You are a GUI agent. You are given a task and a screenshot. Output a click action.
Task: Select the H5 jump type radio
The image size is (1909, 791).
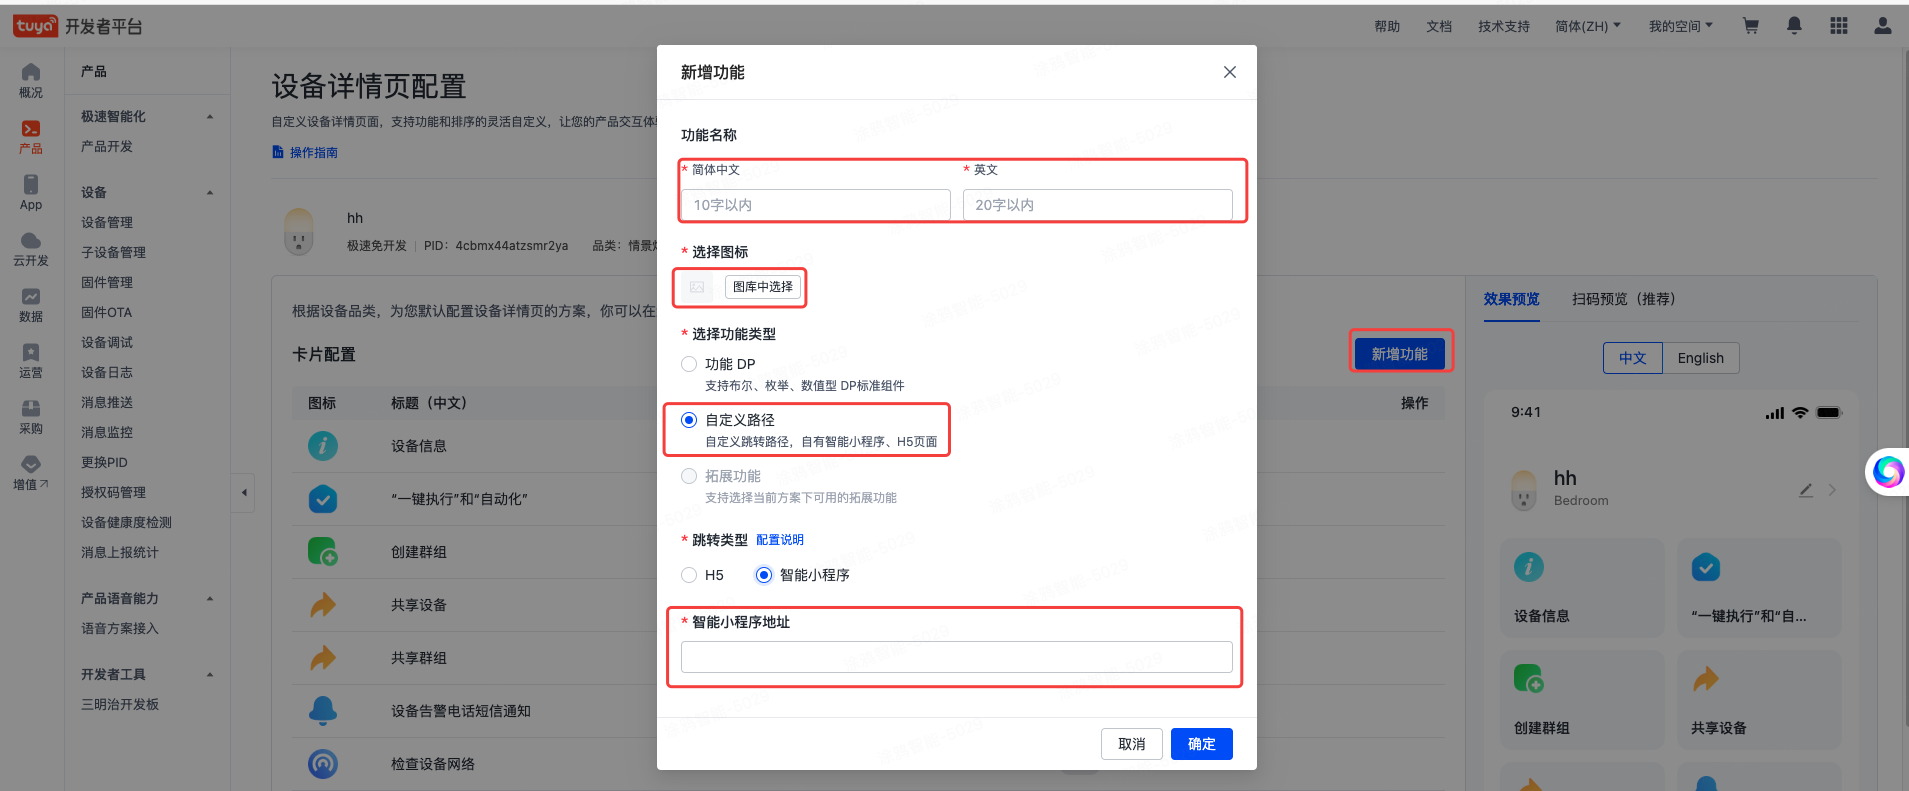689,575
